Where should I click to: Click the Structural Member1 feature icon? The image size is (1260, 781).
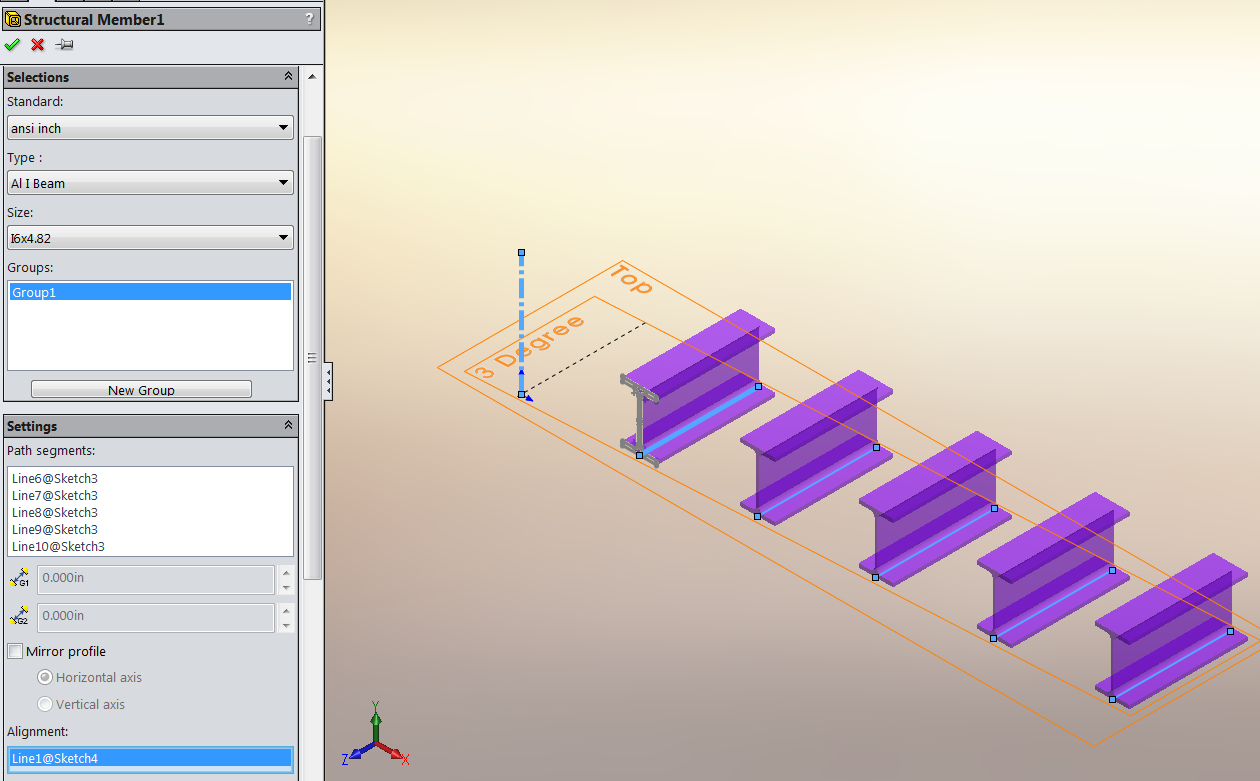pyautogui.click(x=13, y=19)
